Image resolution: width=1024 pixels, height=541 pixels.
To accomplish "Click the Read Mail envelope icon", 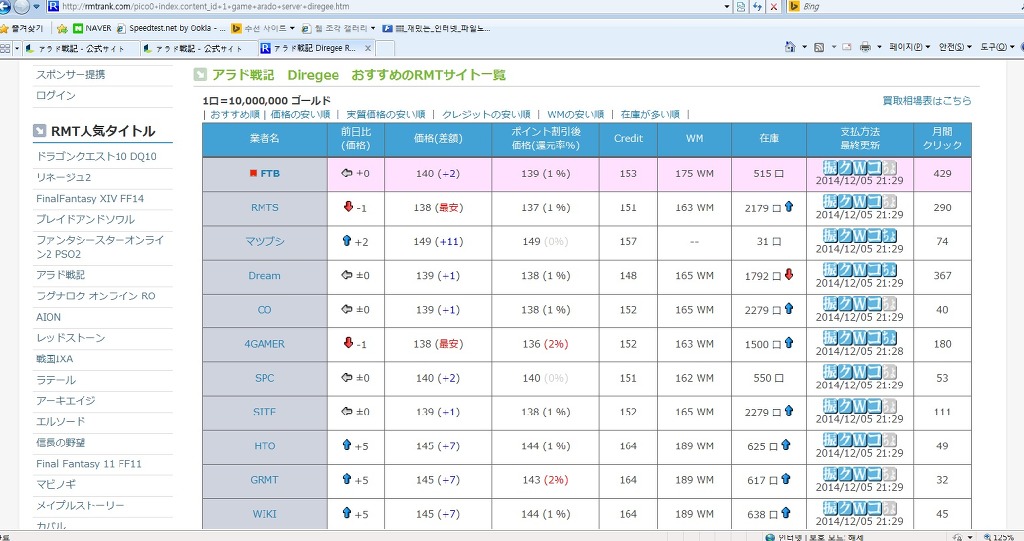I will (x=847, y=47).
